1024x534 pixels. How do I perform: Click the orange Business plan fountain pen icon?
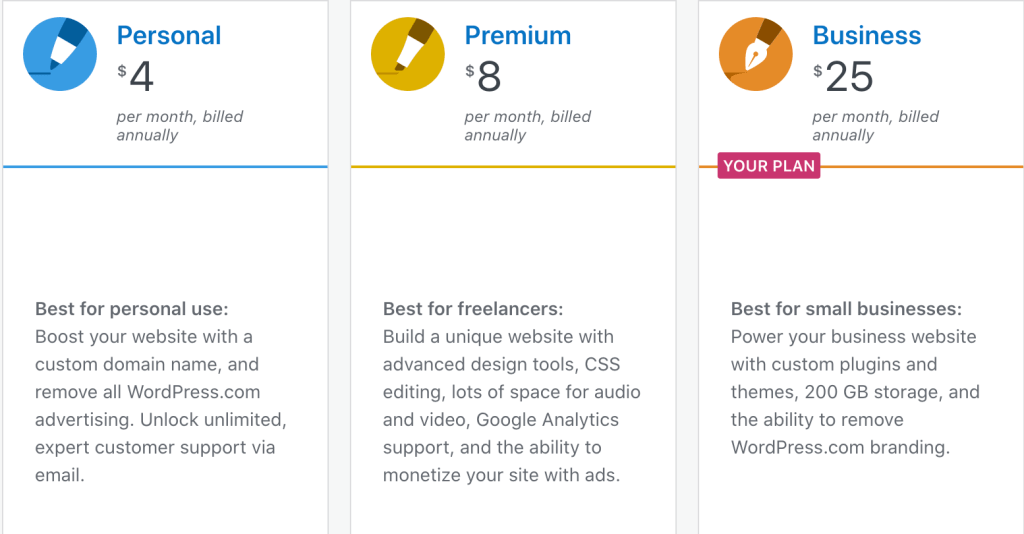tap(756, 54)
